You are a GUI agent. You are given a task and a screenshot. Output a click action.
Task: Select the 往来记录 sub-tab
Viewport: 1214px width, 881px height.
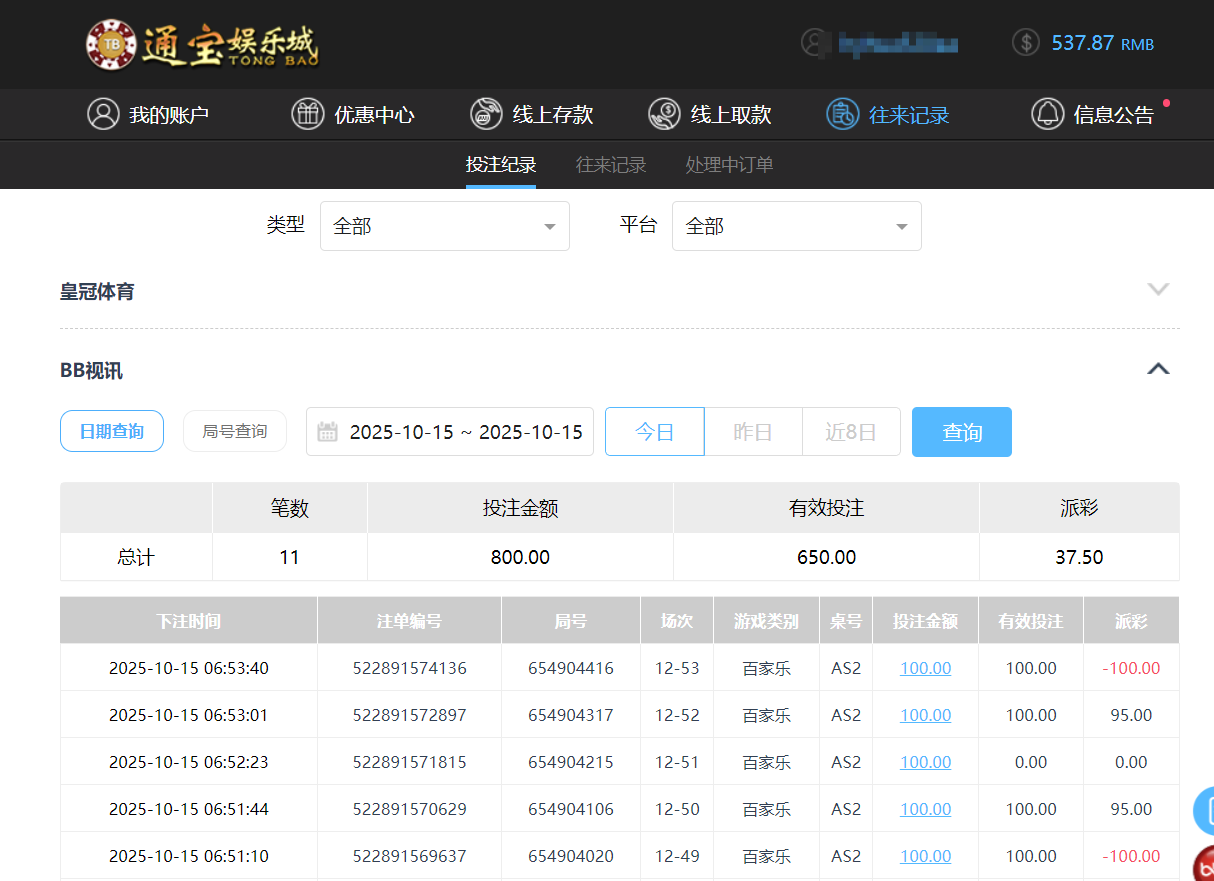611,164
